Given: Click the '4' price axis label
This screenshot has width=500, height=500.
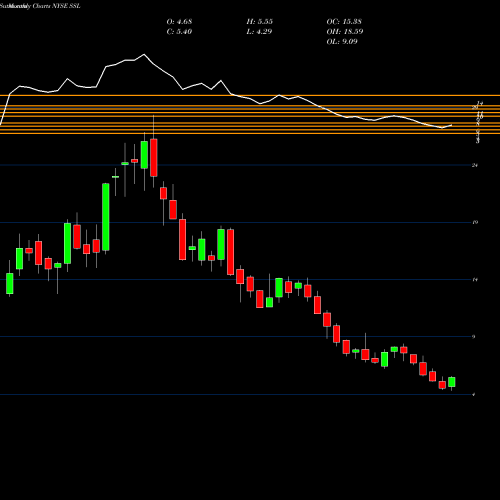Looking at the screenshot, I should point(474,395).
